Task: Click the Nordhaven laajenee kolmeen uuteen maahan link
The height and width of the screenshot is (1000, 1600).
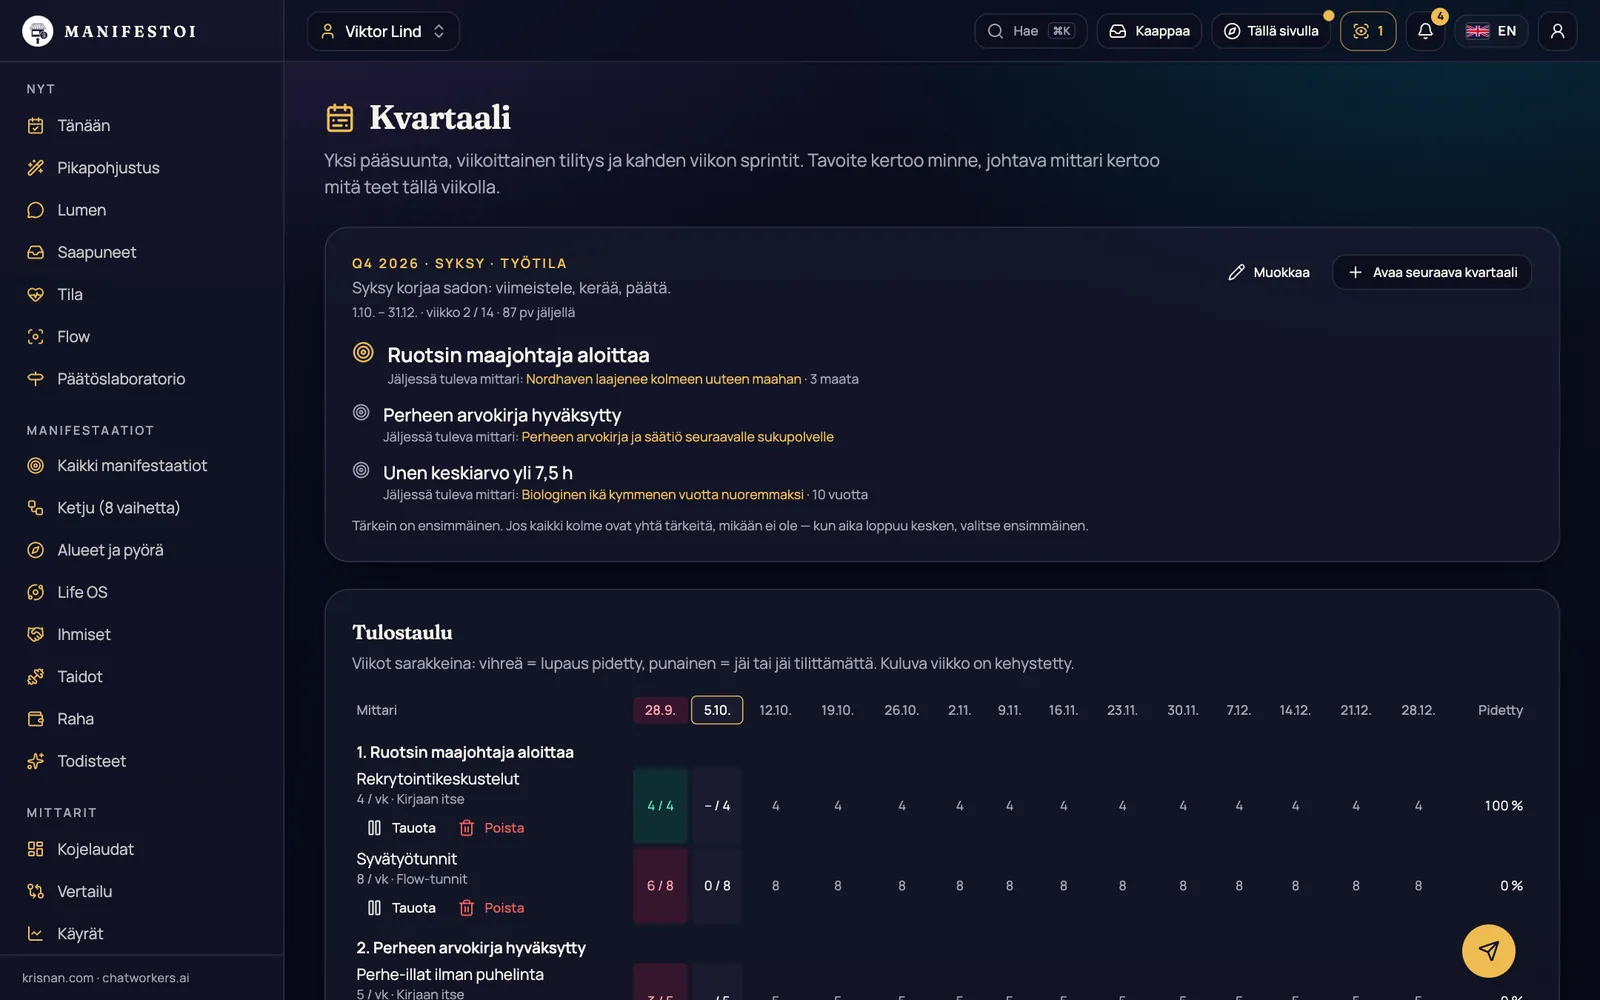Action: click(664, 379)
